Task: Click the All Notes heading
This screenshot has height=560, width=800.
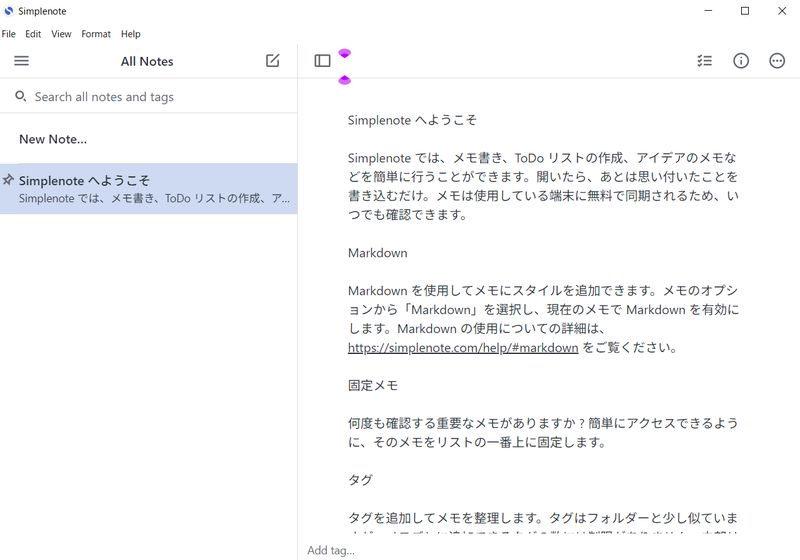Action: (147, 61)
